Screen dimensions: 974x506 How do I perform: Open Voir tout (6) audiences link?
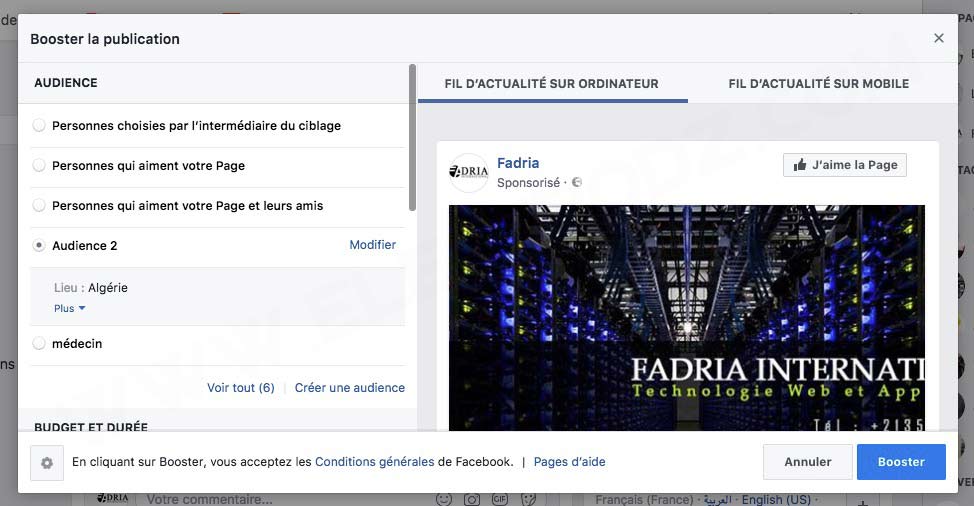(240, 387)
